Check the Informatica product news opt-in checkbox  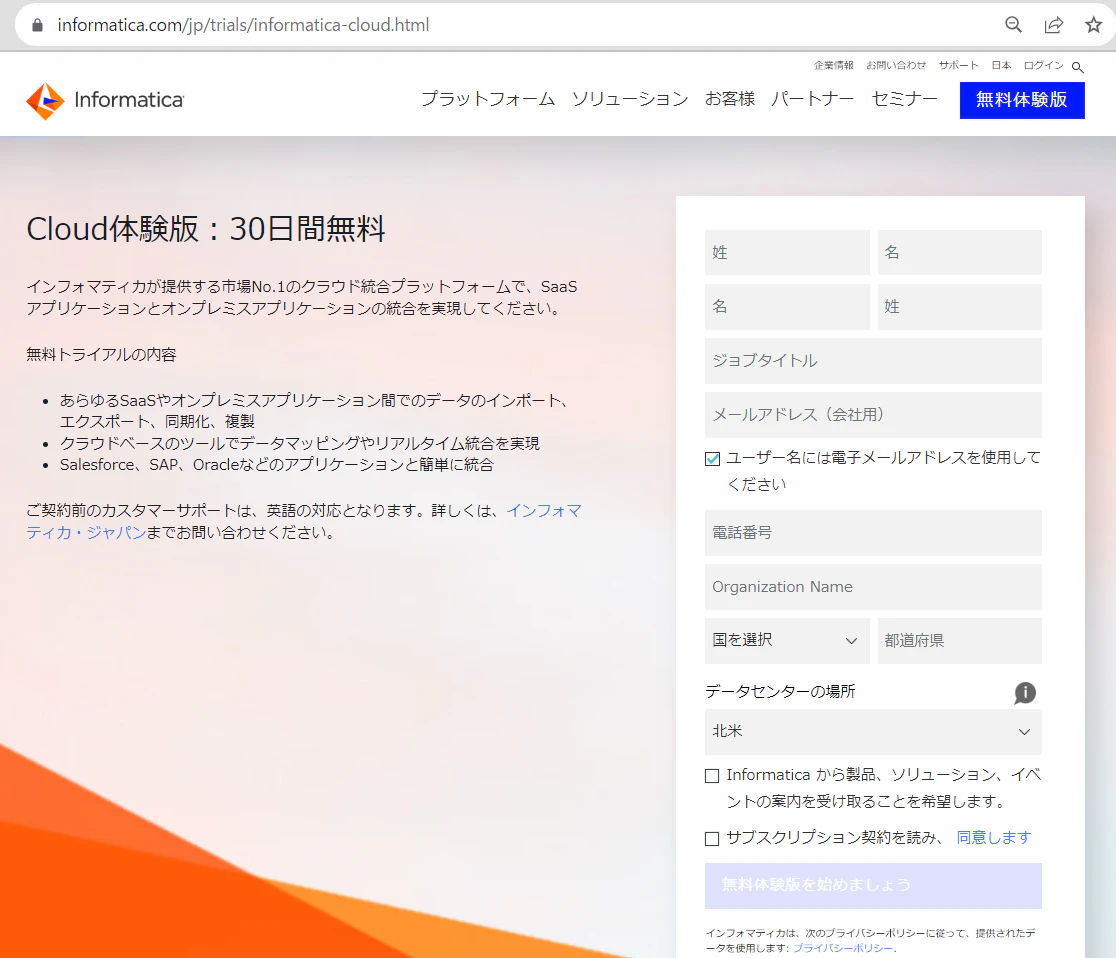coord(712,776)
